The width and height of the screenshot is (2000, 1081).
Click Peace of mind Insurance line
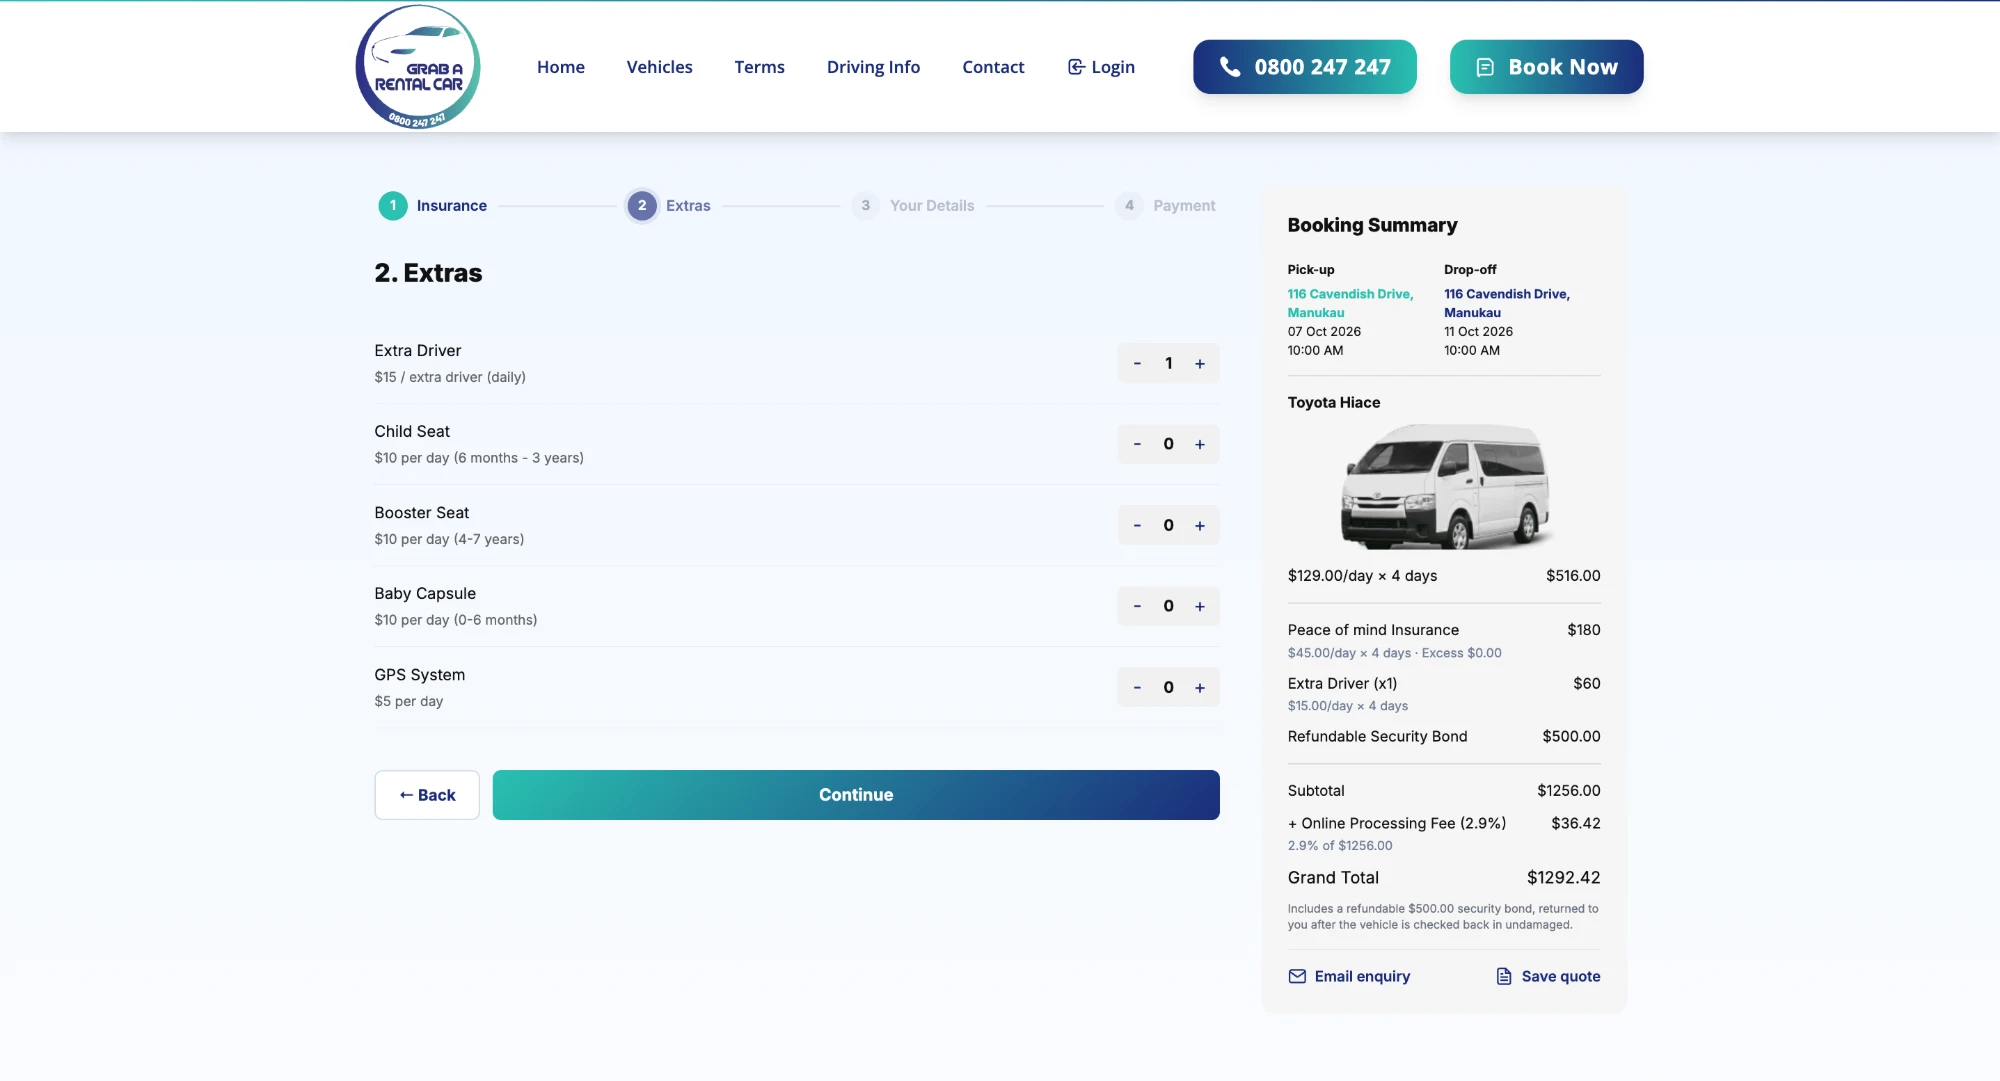pos(1444,640)
